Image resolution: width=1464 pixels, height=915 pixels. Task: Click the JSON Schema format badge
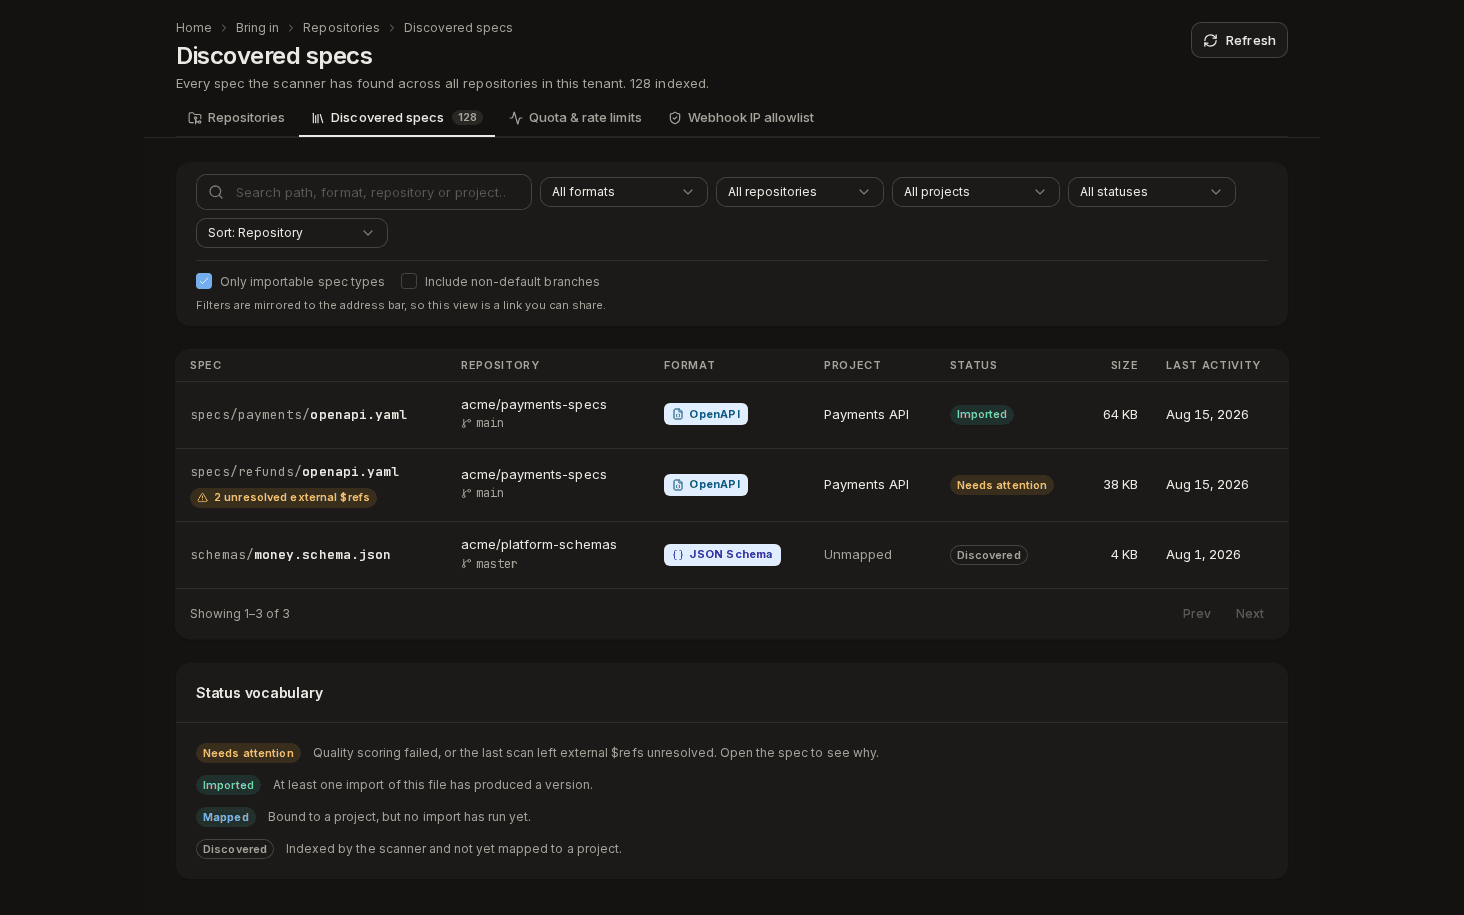click(722, 555)
